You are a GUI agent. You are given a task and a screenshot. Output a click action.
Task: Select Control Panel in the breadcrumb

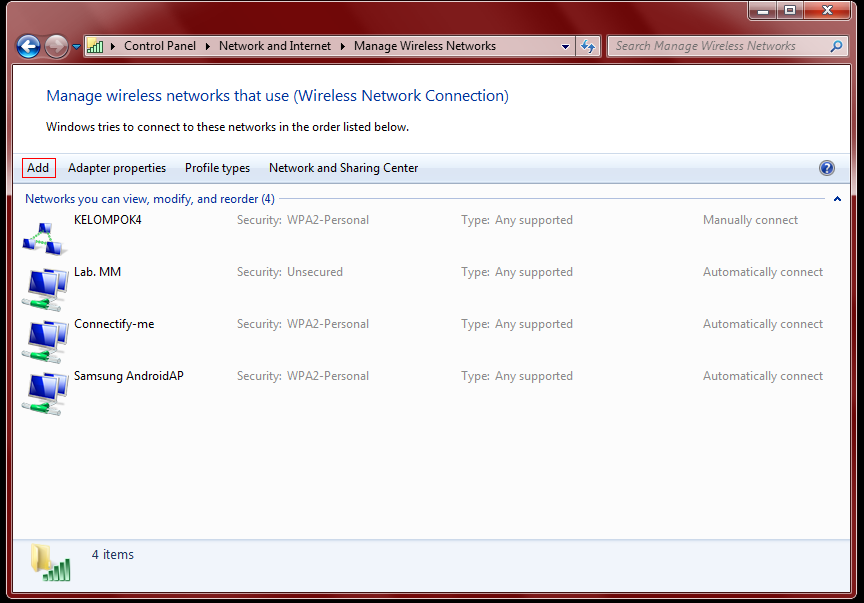[160, 46]
